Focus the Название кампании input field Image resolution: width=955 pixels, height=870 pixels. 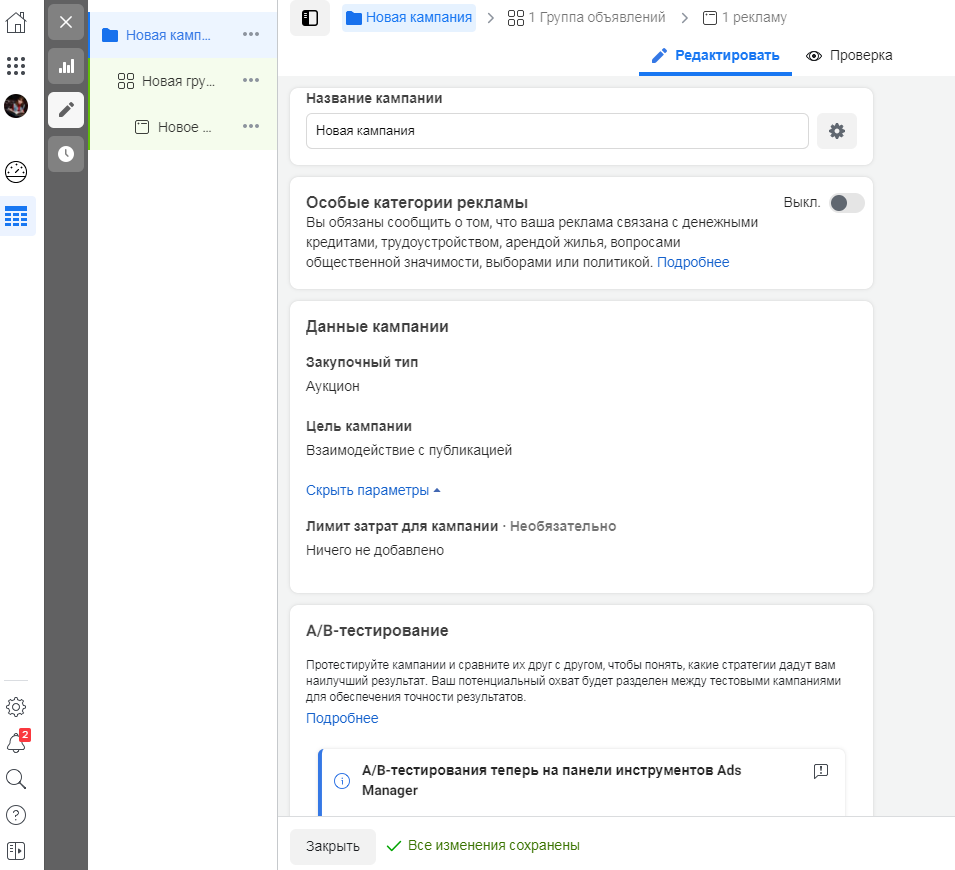[x=557, y=131]
